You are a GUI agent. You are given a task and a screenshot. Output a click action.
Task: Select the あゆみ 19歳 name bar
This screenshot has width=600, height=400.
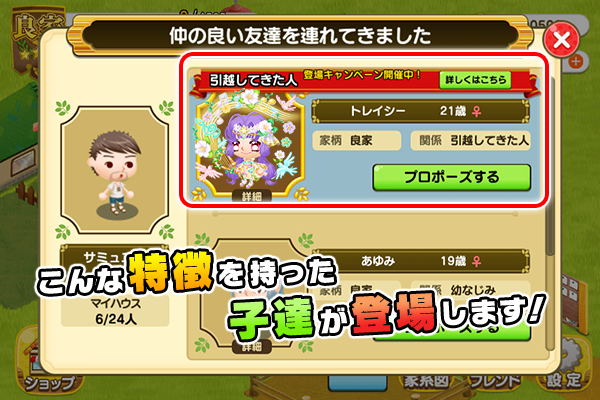point(421,261)
